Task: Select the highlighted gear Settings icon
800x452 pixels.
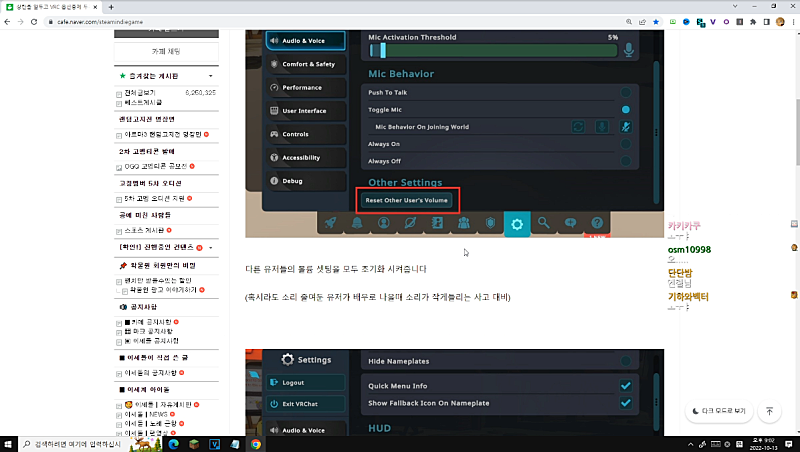Action: [517, 224]
